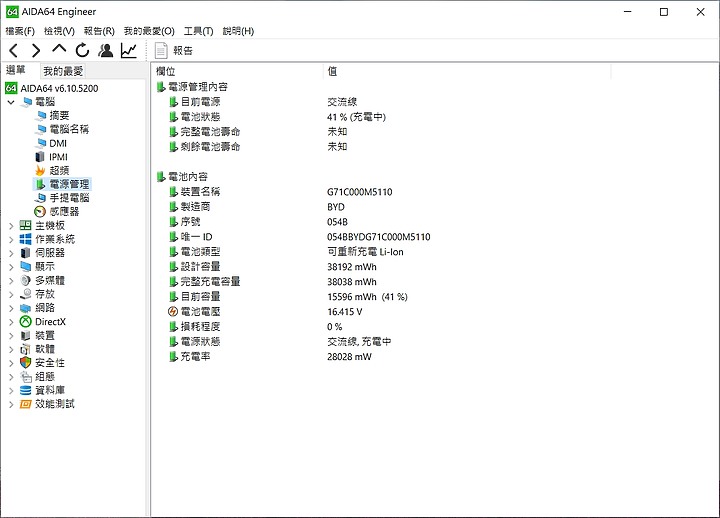Click the DirectX Xbox icon
This screenshot has height=518, width=720.
[26, 322]
